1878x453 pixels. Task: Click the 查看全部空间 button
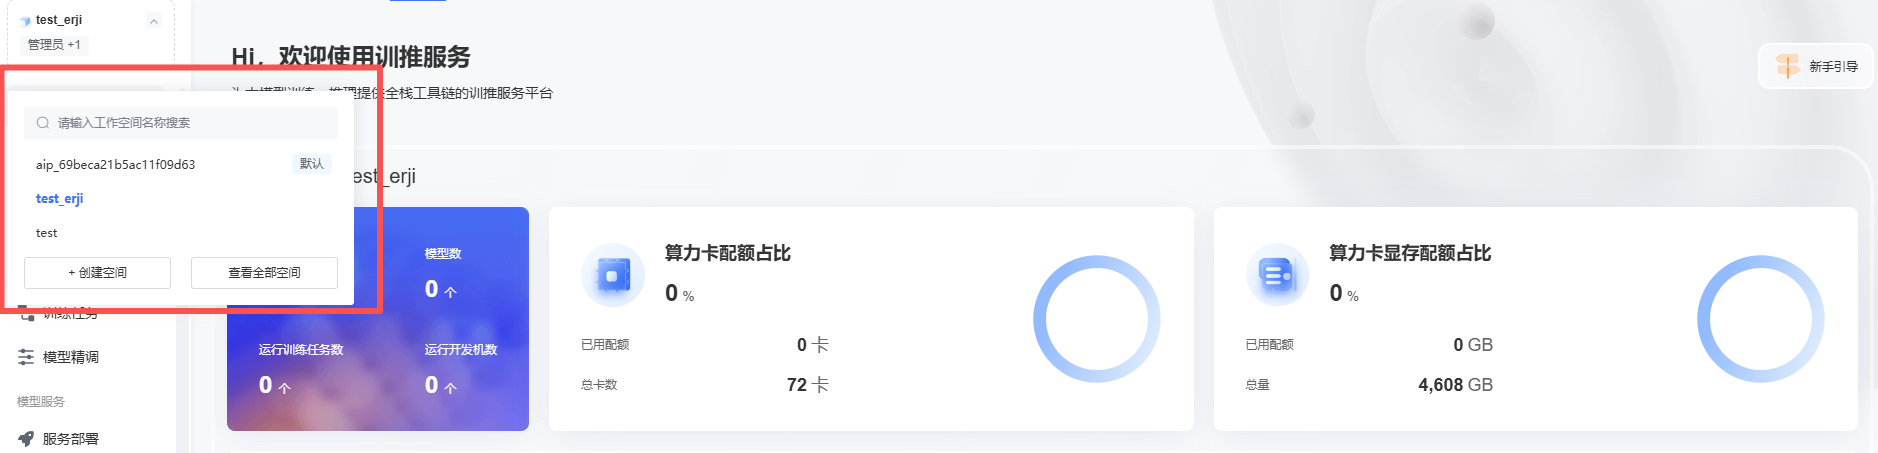(264, 273)
